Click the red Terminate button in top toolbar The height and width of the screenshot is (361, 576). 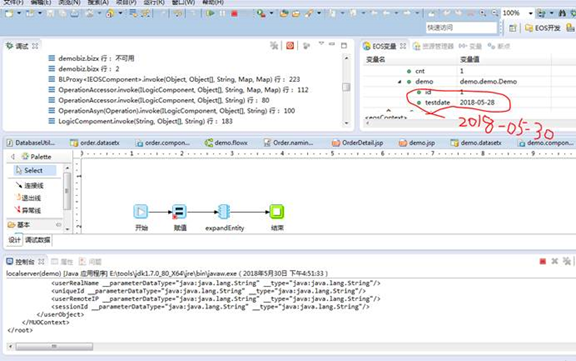tap(234, 14)
